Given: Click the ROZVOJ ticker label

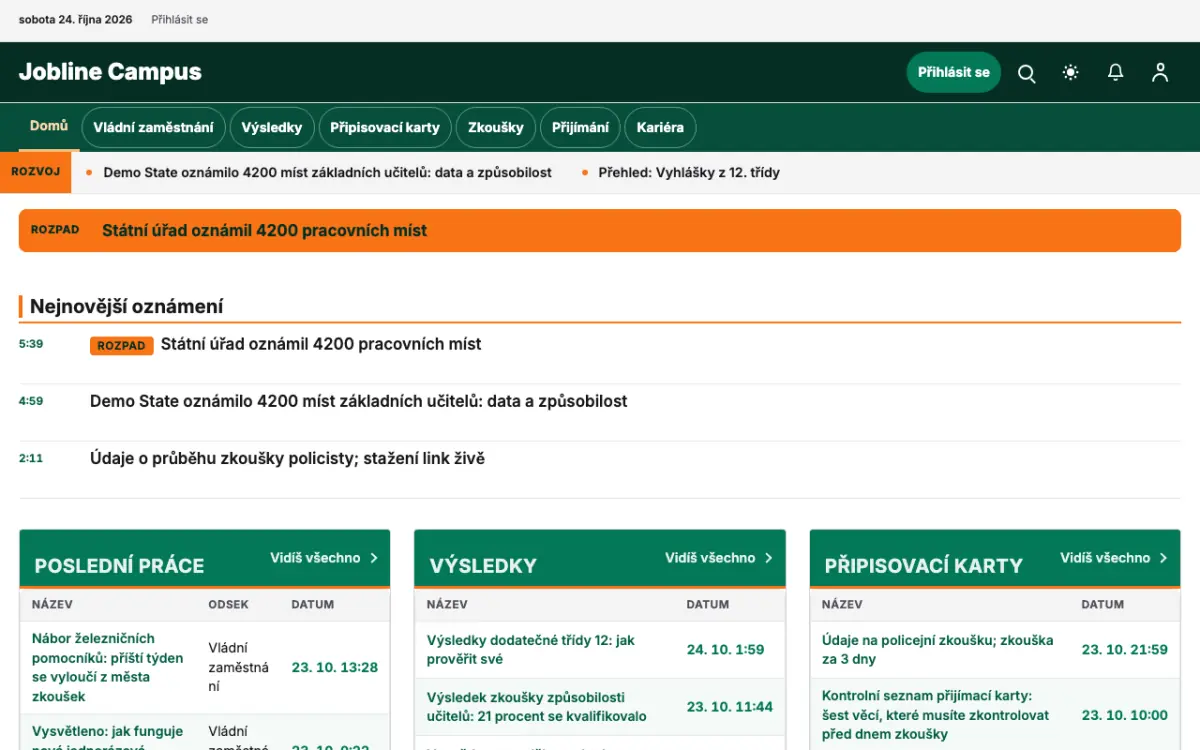Looking at the screenshot, I should (36, 172).
